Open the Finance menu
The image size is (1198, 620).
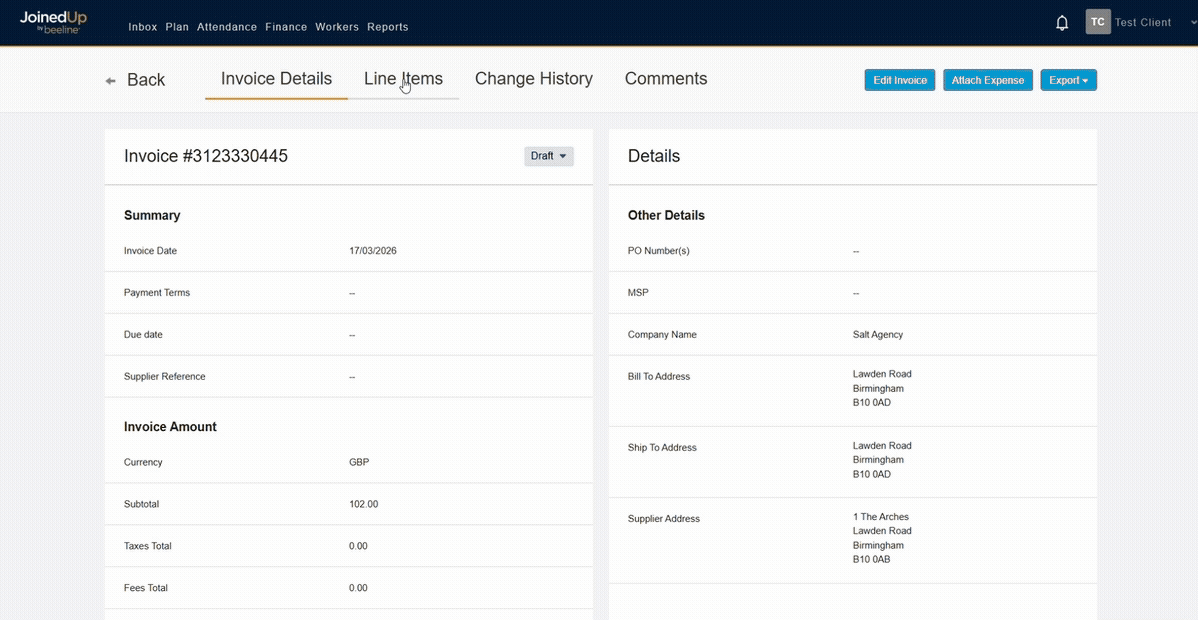(286, 27)
